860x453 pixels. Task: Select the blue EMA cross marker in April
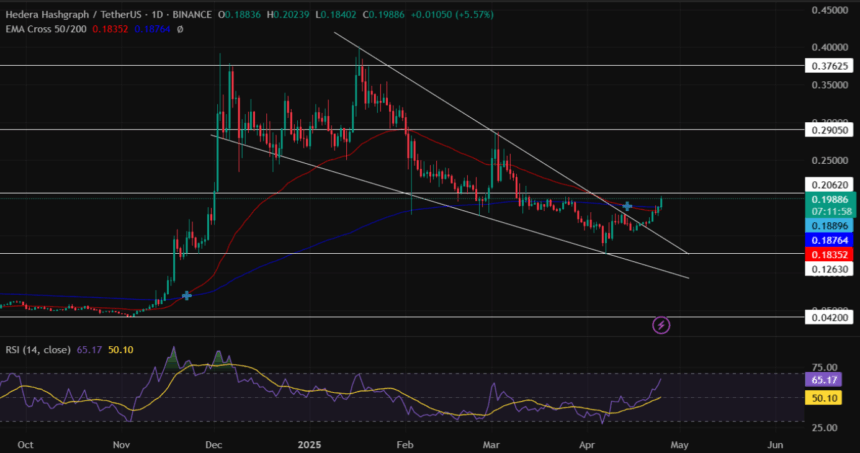coord(627,206)
